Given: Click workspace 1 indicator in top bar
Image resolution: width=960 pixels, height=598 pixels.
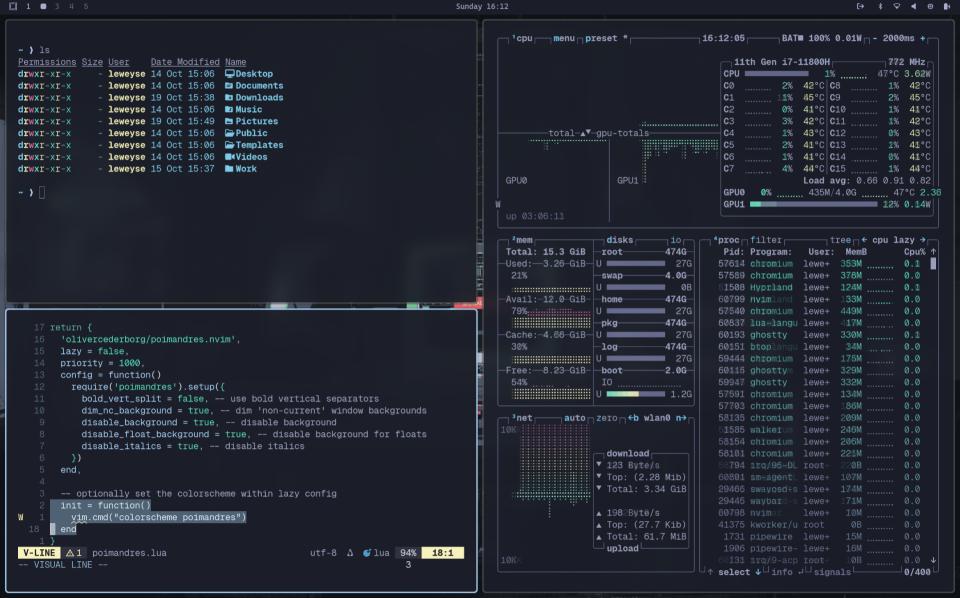Looking at the screenshot, I should point(28,6).
